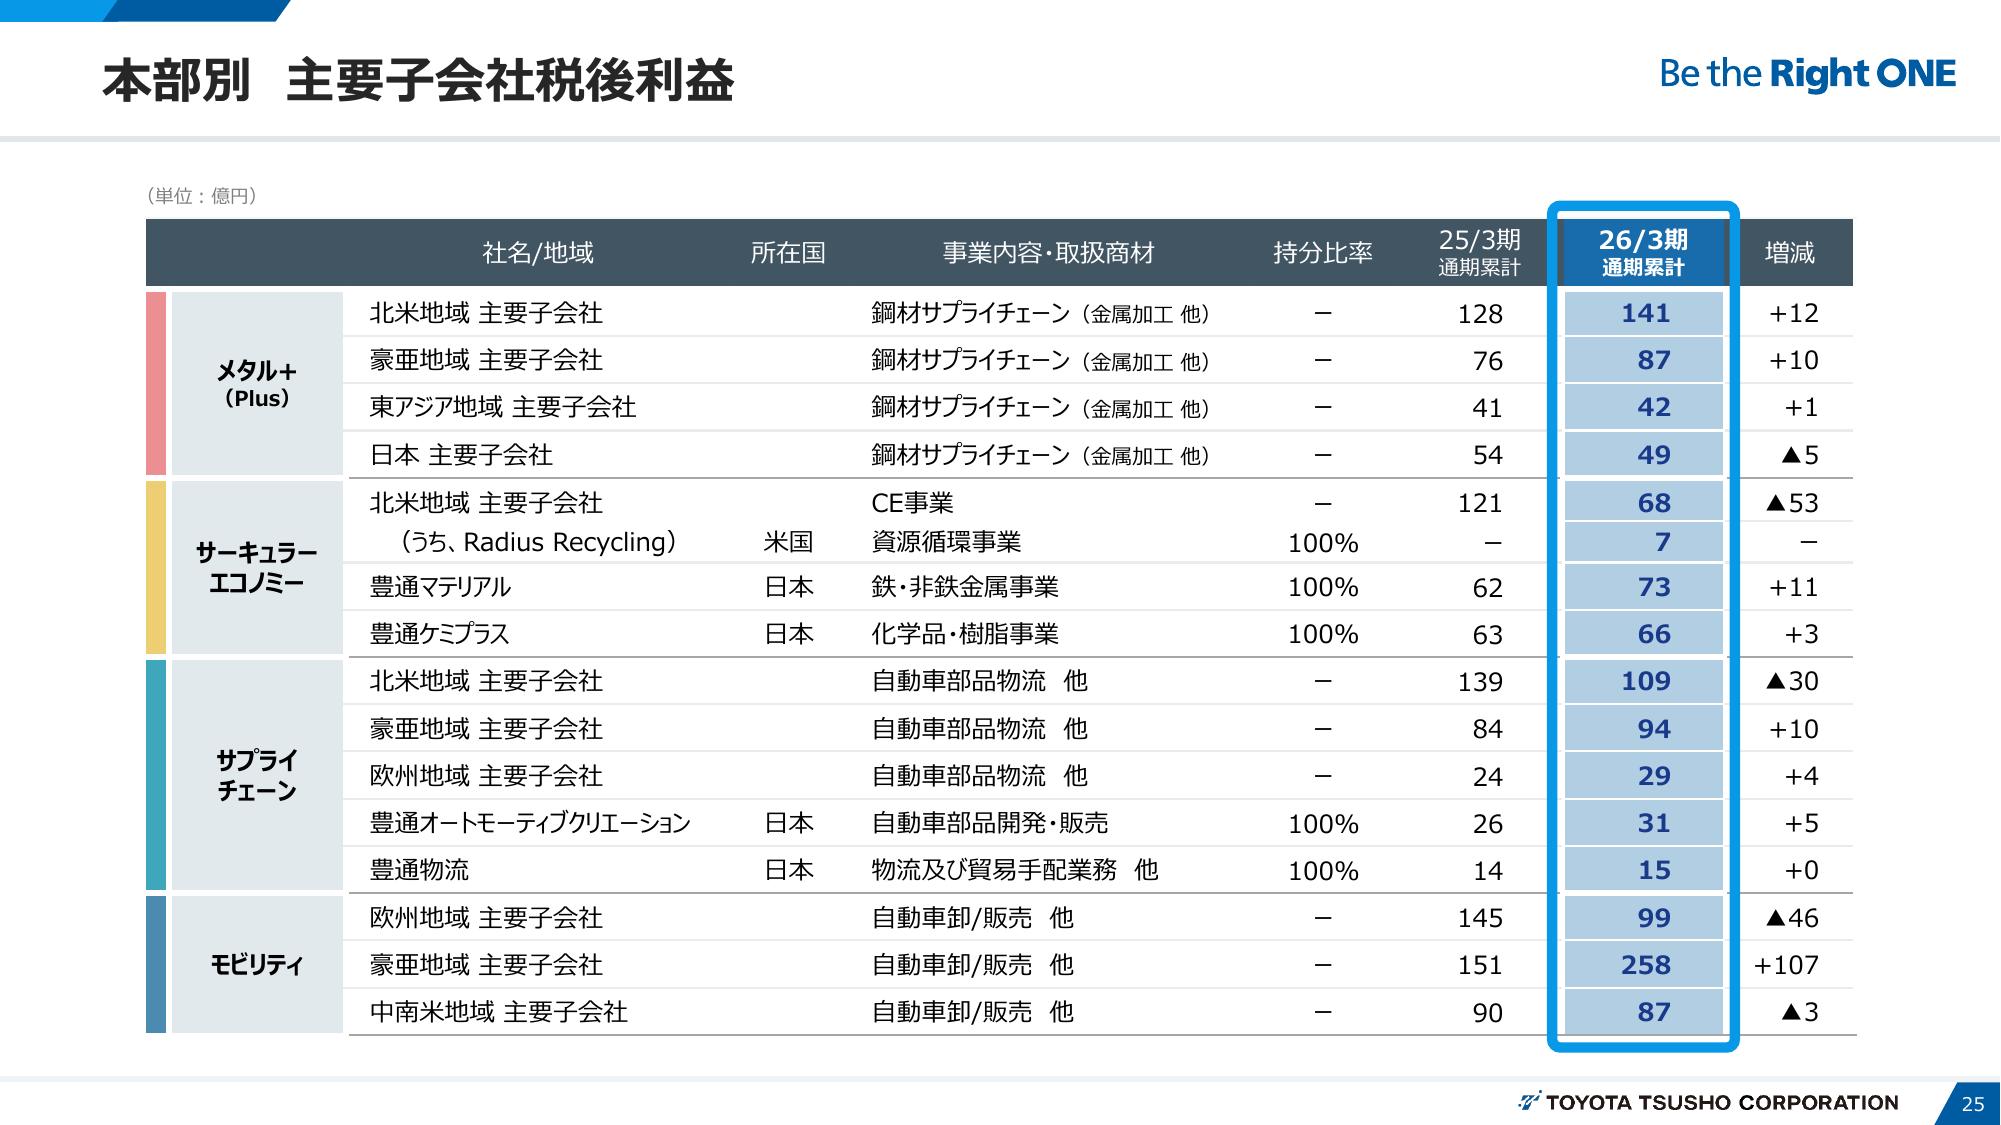Select the 資源循環事業 business description

click(x=946, y=542)
